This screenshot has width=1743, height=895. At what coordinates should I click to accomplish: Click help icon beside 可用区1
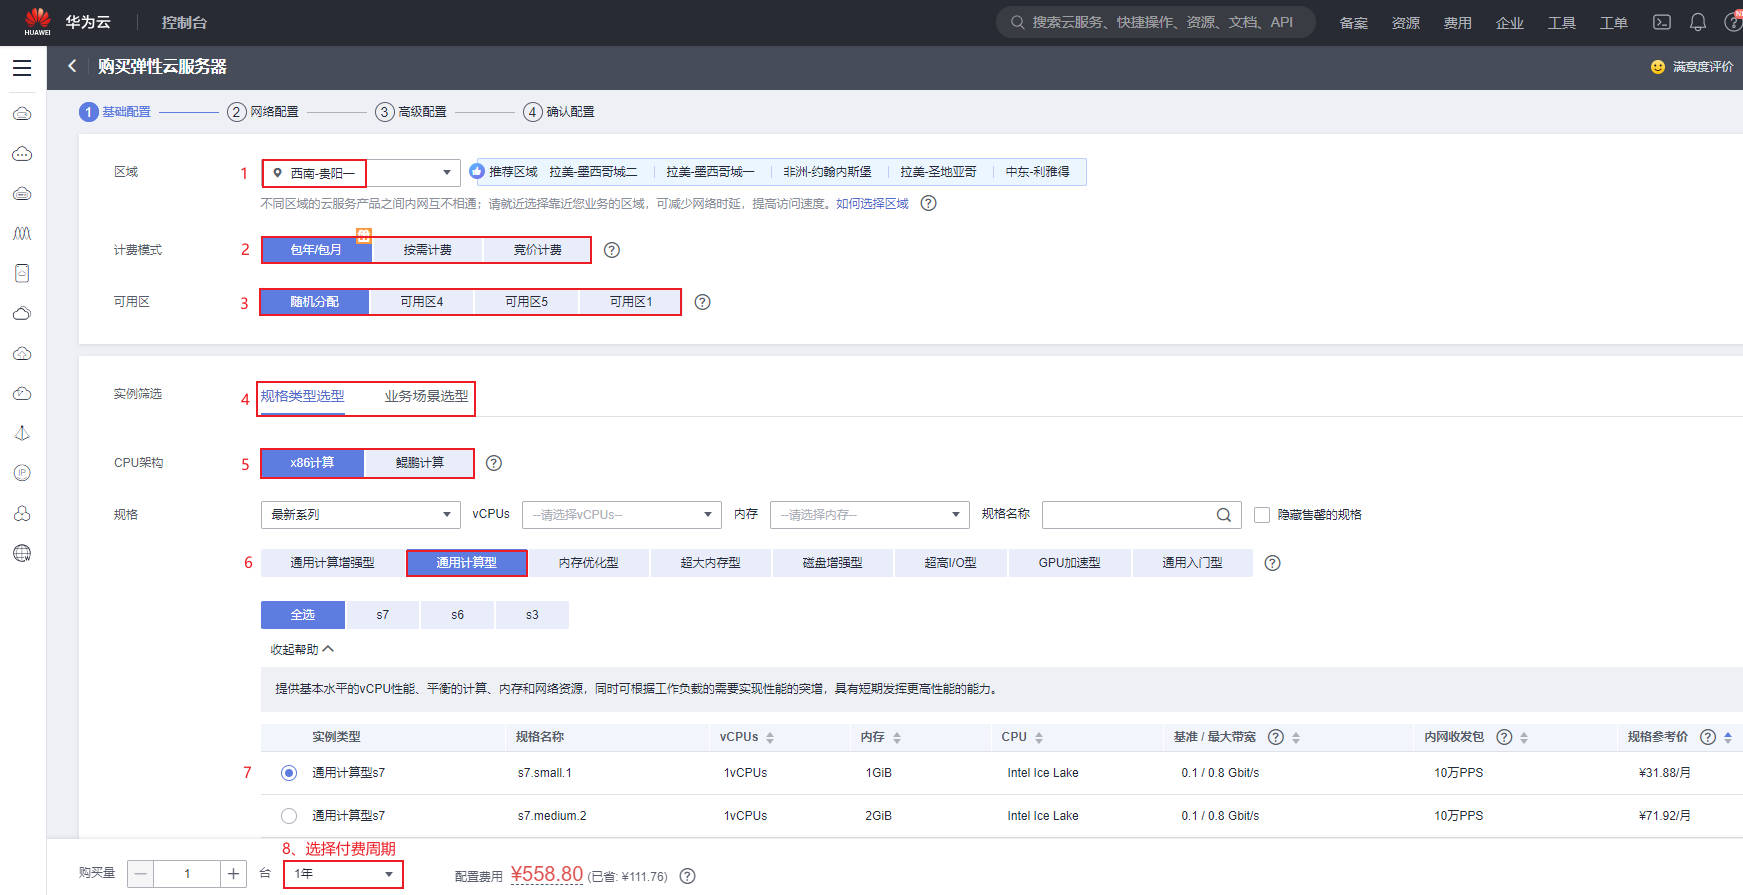703,302
